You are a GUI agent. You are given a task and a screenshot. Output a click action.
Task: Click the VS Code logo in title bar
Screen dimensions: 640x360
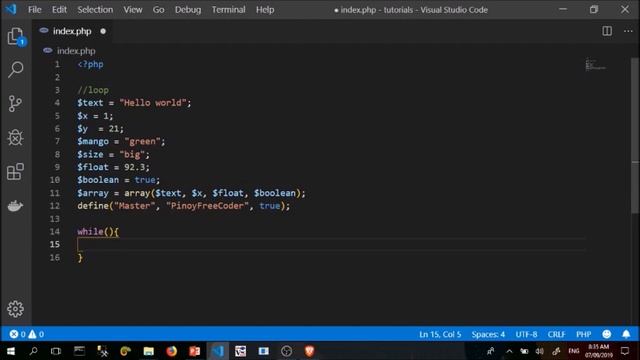(11, 9)
